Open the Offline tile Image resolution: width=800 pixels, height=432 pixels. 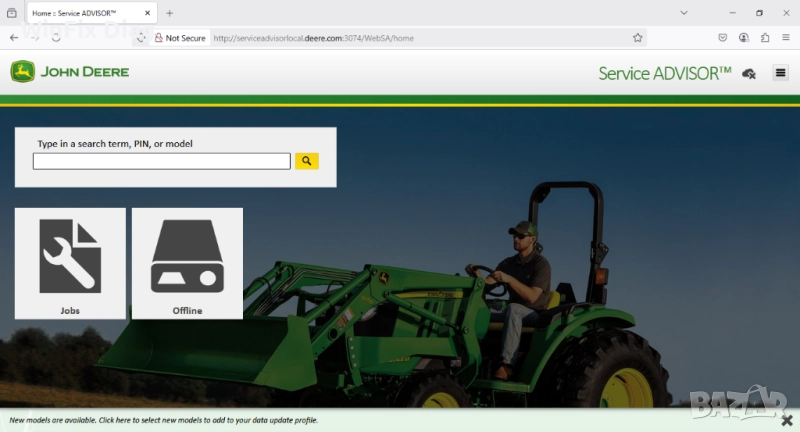coord(187,263)
